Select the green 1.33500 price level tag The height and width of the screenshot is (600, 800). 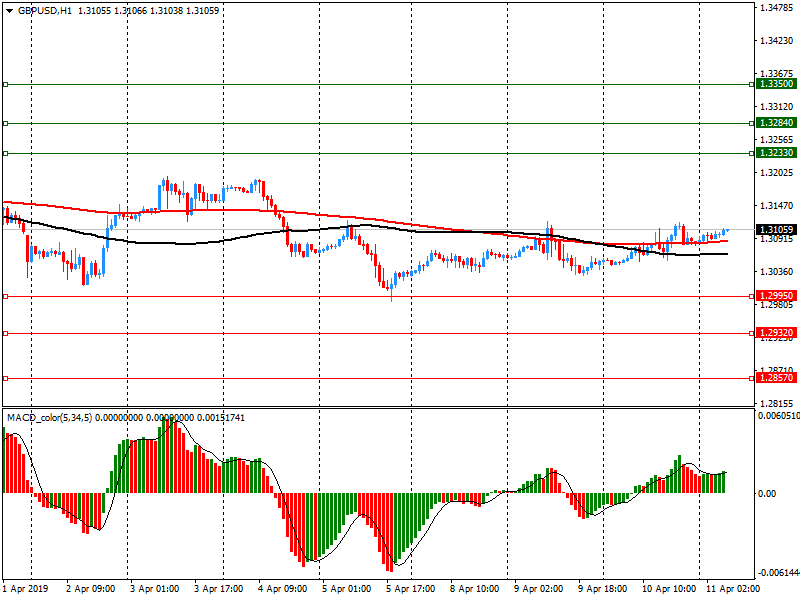(x=776, y=85)
